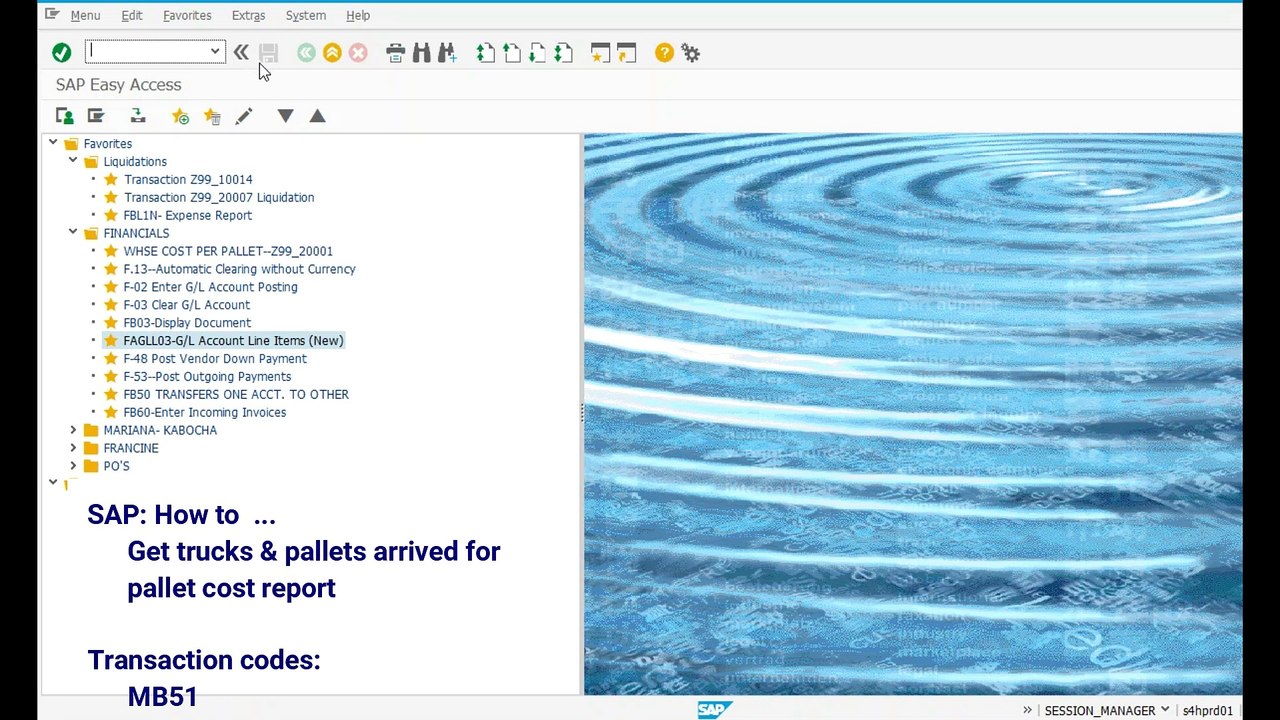The image size is (1280, 720).
Task: Expand the PO'S folder arrow
Action: 73,466
